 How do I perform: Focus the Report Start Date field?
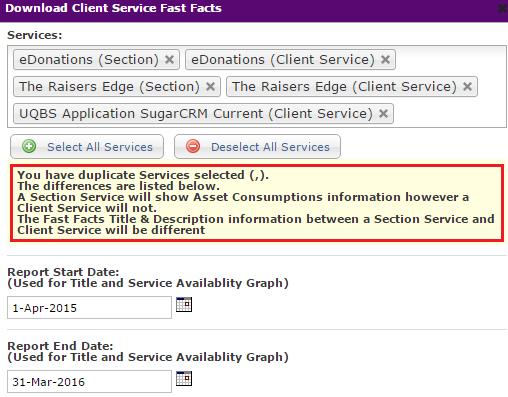click(x=89, y=308)
